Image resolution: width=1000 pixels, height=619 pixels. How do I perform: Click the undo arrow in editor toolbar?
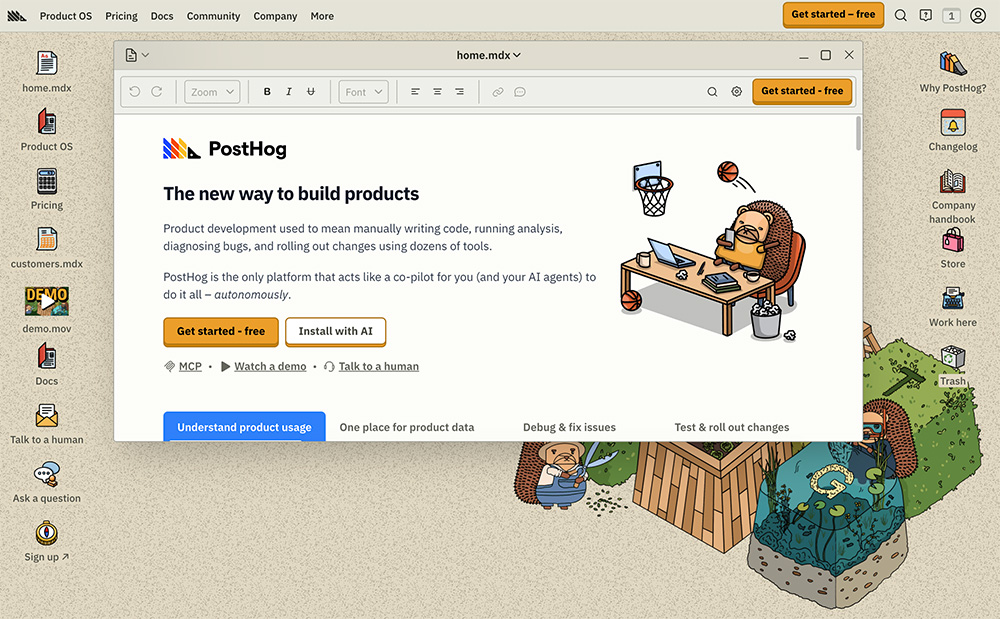click(135, 92)
